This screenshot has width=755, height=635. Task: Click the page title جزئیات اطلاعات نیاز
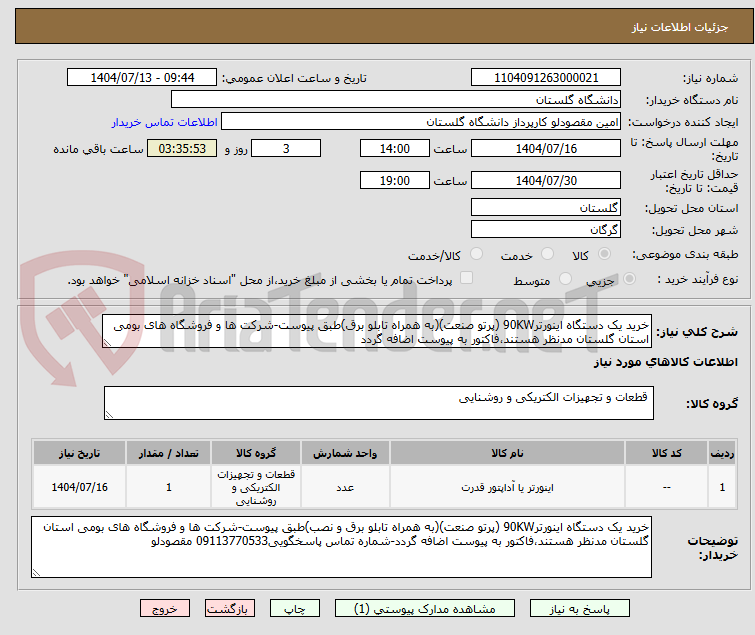point(679,27)
